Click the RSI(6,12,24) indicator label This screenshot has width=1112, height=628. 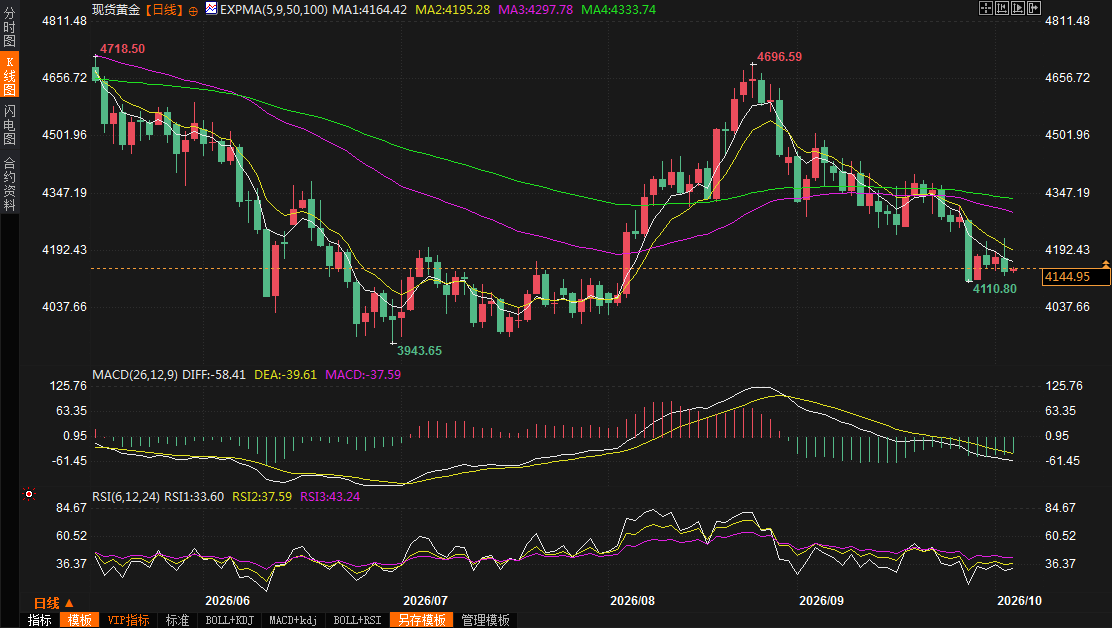(126, 496)
